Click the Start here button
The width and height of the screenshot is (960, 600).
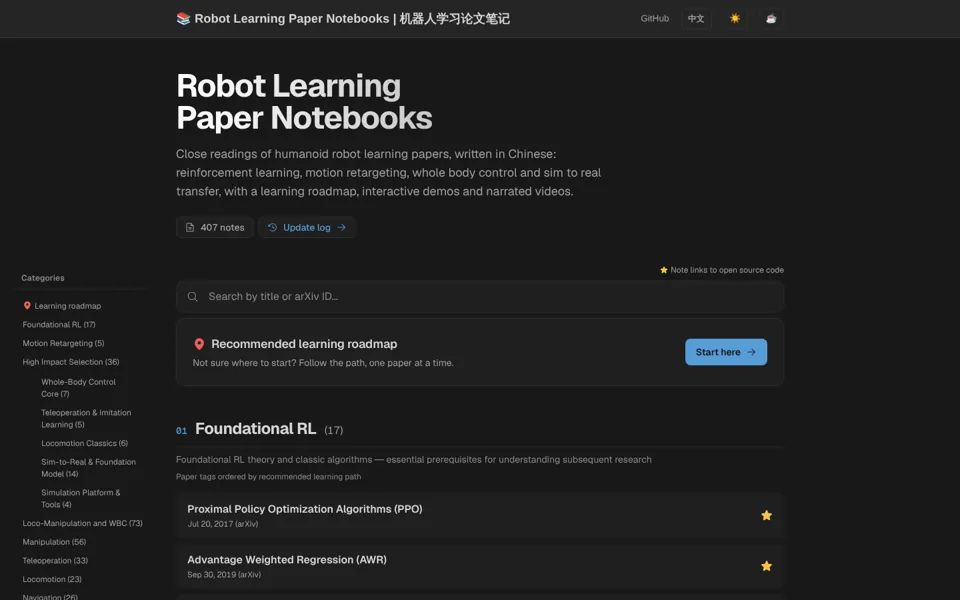pyautogui.click(x=726, y=352)
